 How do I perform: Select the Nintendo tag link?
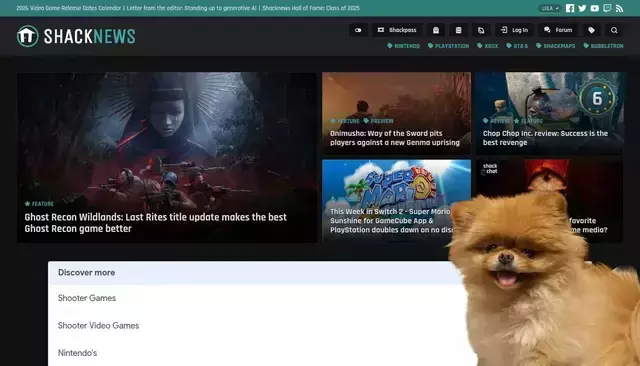click(x=404, y=46)
